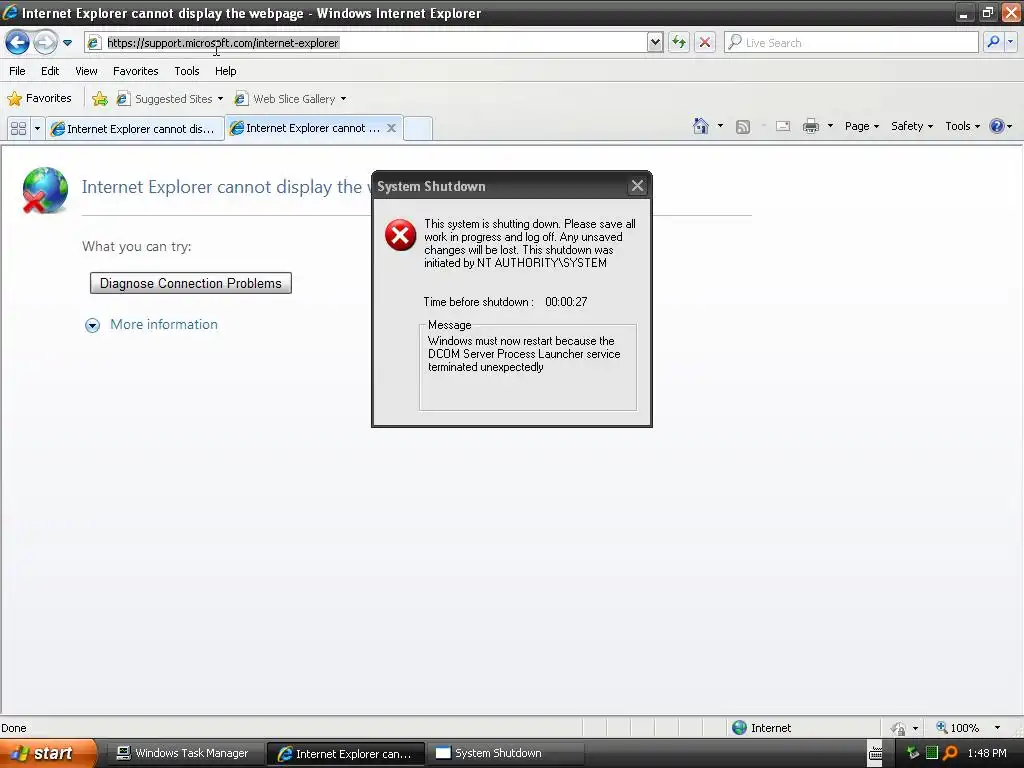Viewport: 1024px width, 768px height.
Task: Open the Help question mark icon
Action: click(997, 126)
